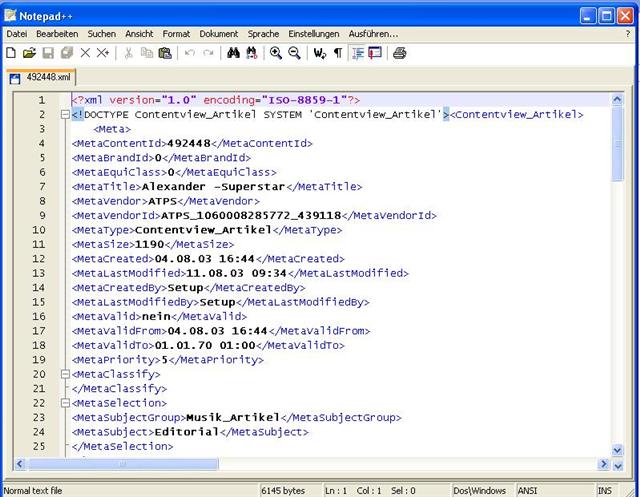This screenshot has height=497, width=640.
Task: Print the document with the printer icon
Action: pyautogui.click(x=400, y=53)
